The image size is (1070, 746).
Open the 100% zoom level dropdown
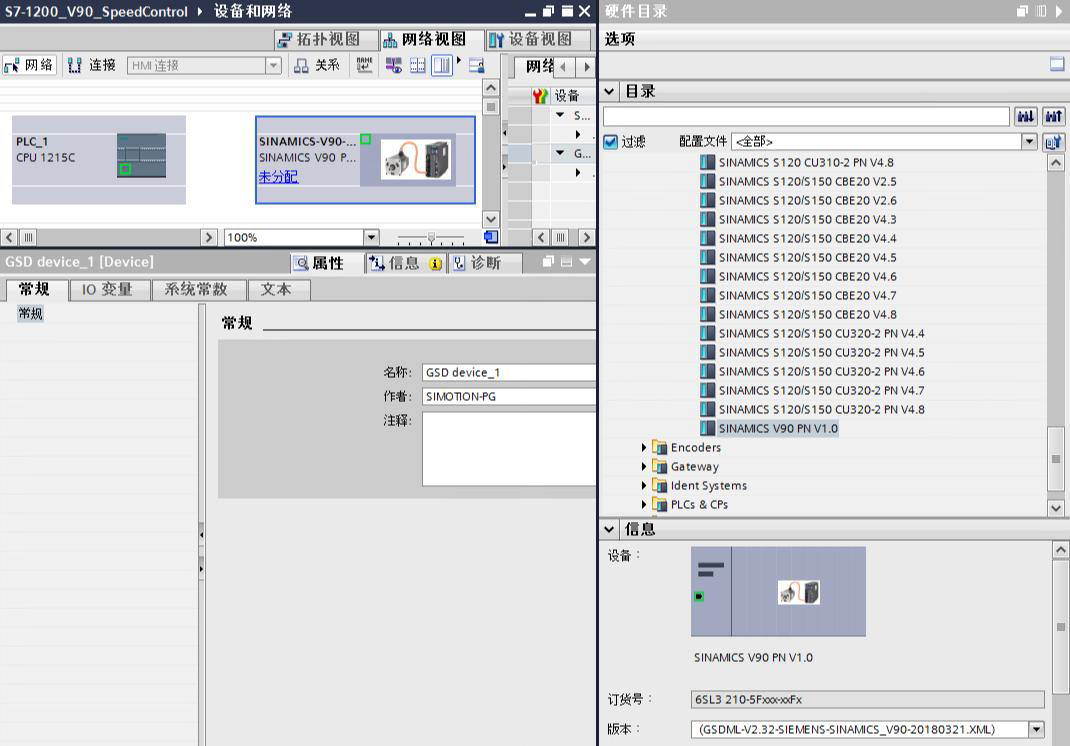pos(371,238)
